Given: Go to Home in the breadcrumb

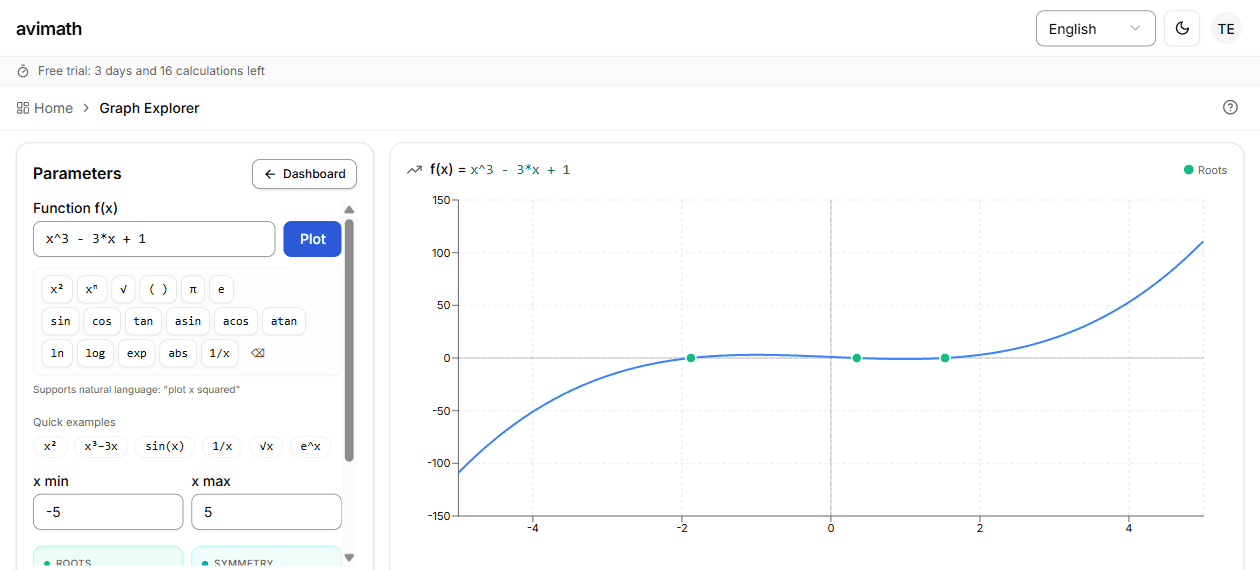Looking at the screenshot, I should point(53,108).
